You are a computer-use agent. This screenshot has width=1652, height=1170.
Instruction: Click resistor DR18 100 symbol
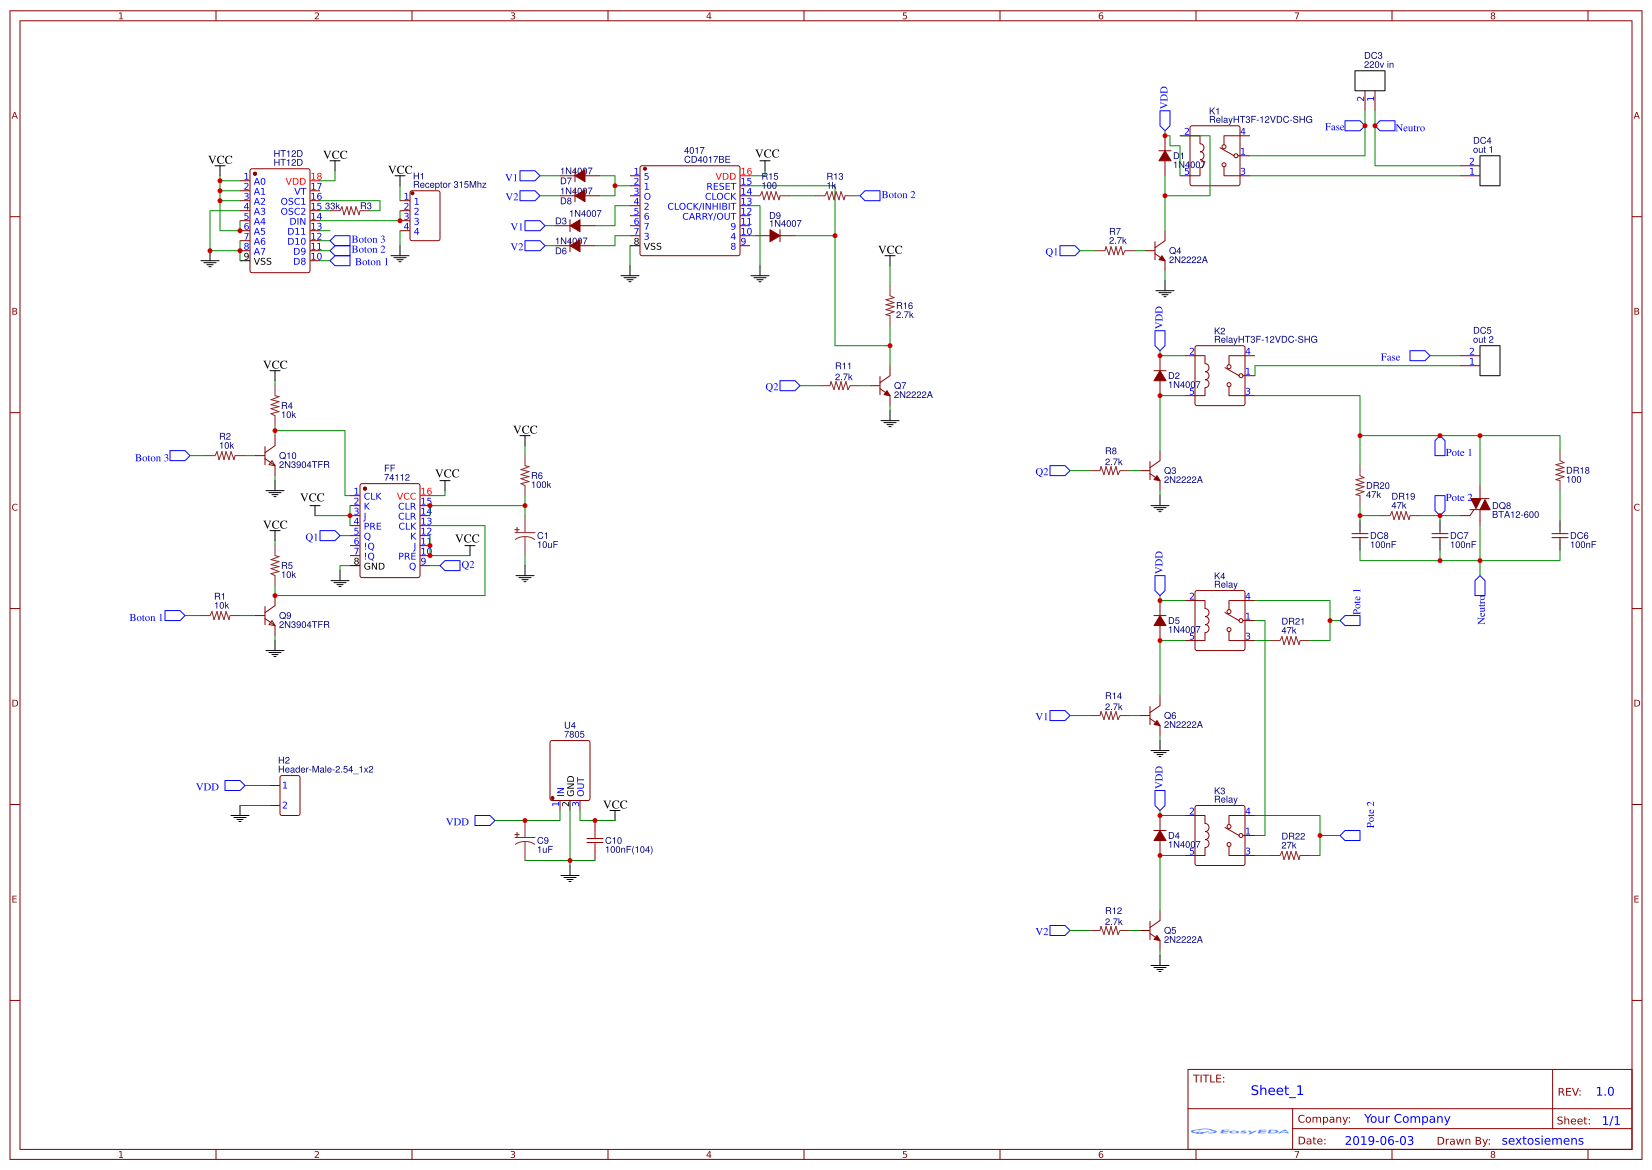click(x=1559, y=471)
